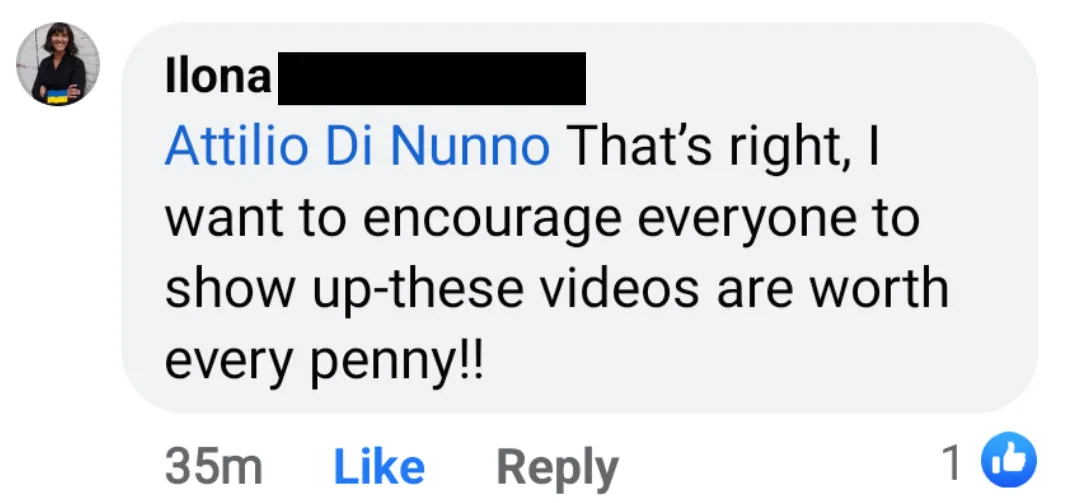This screenshot has width=1080, height=503.
Task: Click the line "want to encourage everyone to"
Action: click(x=542, y=218)
